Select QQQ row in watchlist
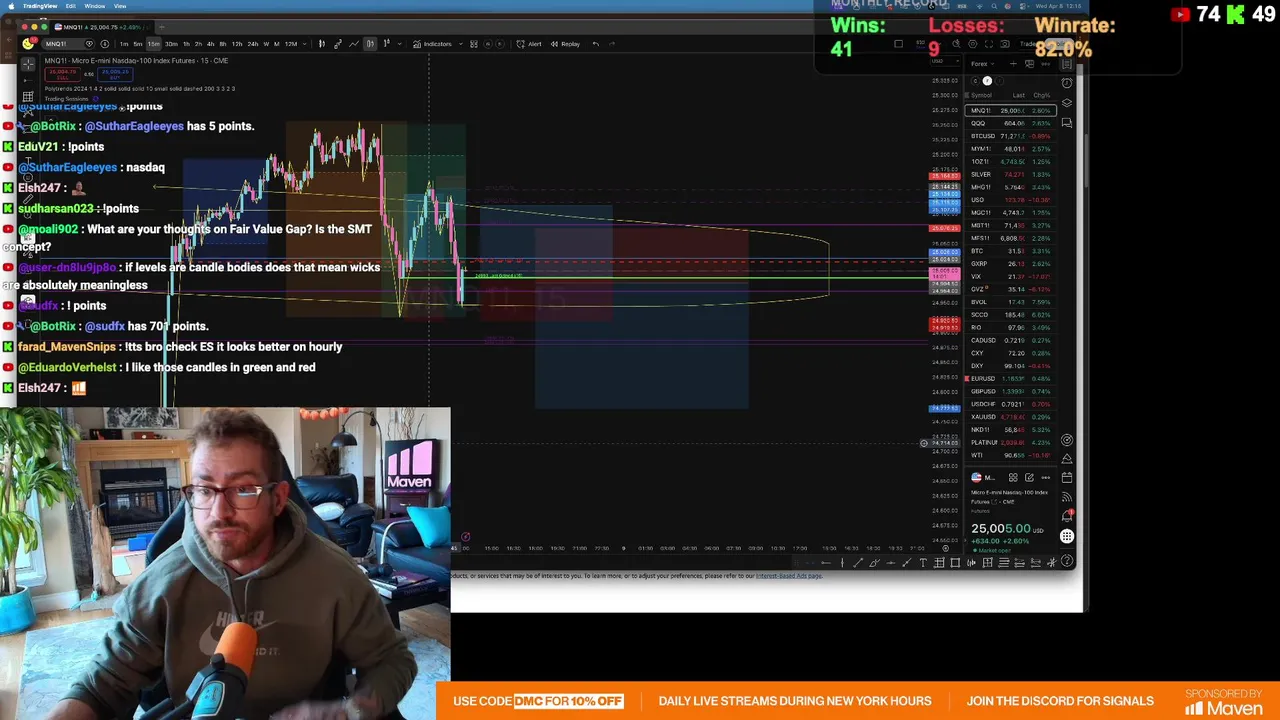Image resolution: width=1280 pixels, height=720 pixels. coord(1011,123)
